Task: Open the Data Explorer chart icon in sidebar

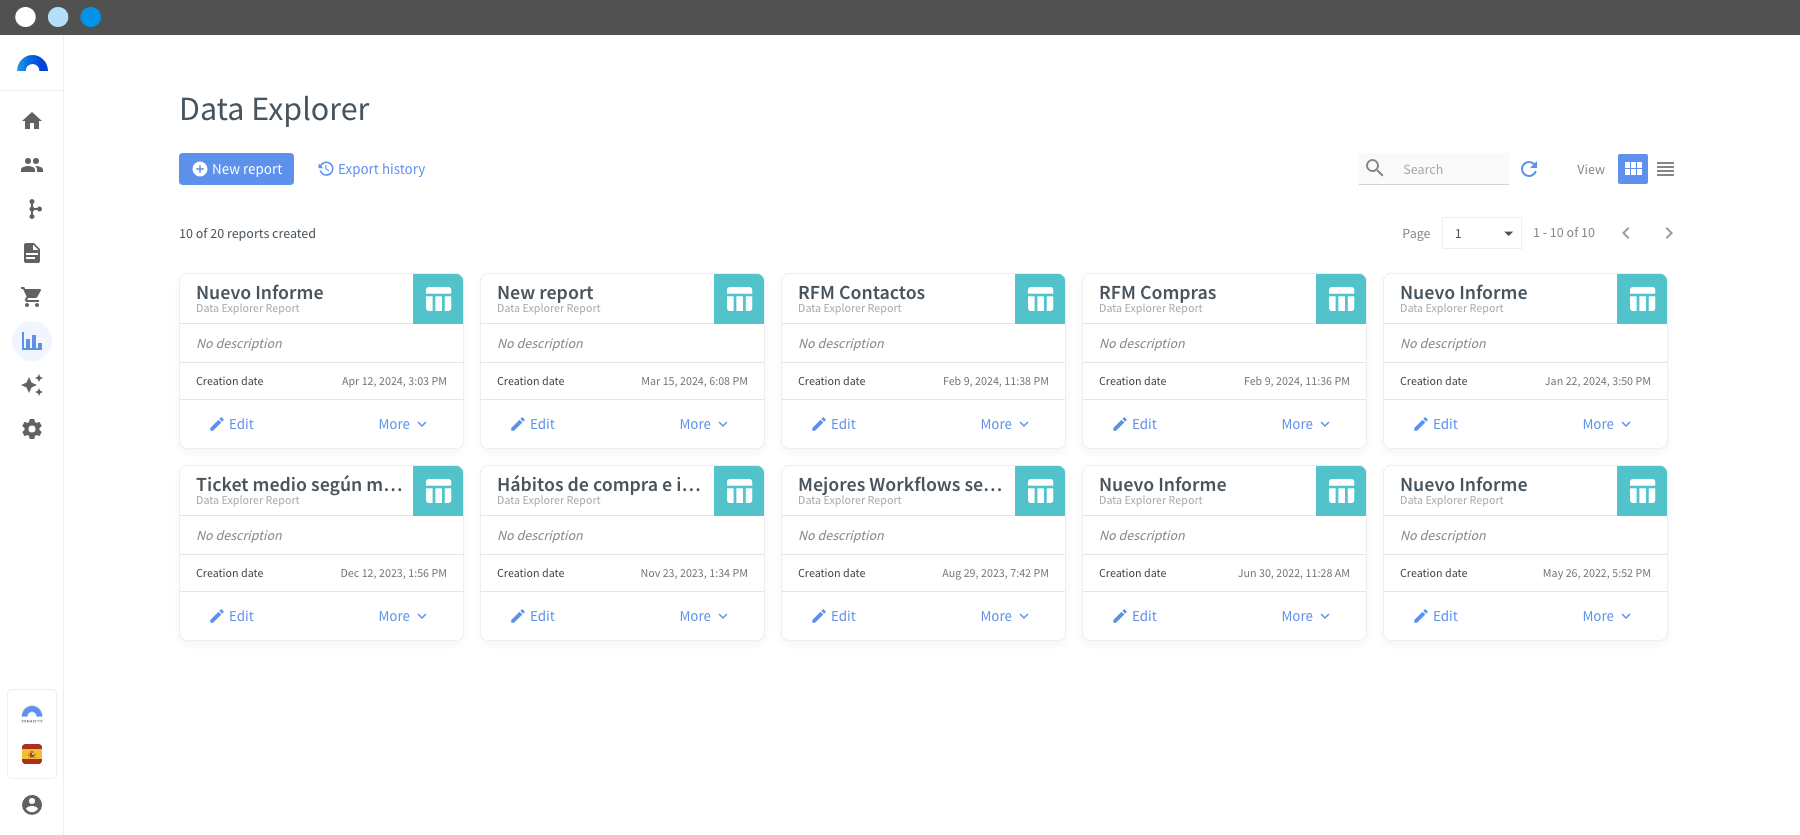Action: pyautogui.click(x=32, y=341)
